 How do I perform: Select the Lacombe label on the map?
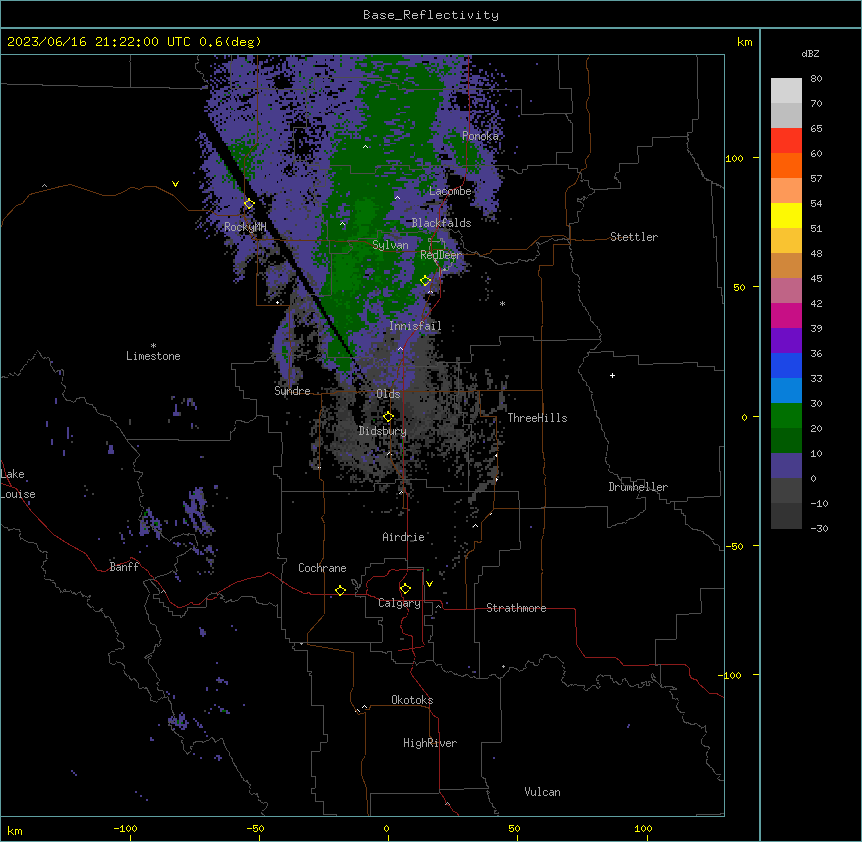pos(450,191)
